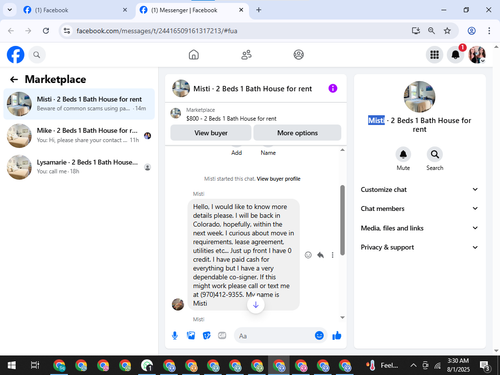This screenshot has height=375, width=500.
Task: Open Misti conversation in Marketplace list
Action: click(79, 104)
